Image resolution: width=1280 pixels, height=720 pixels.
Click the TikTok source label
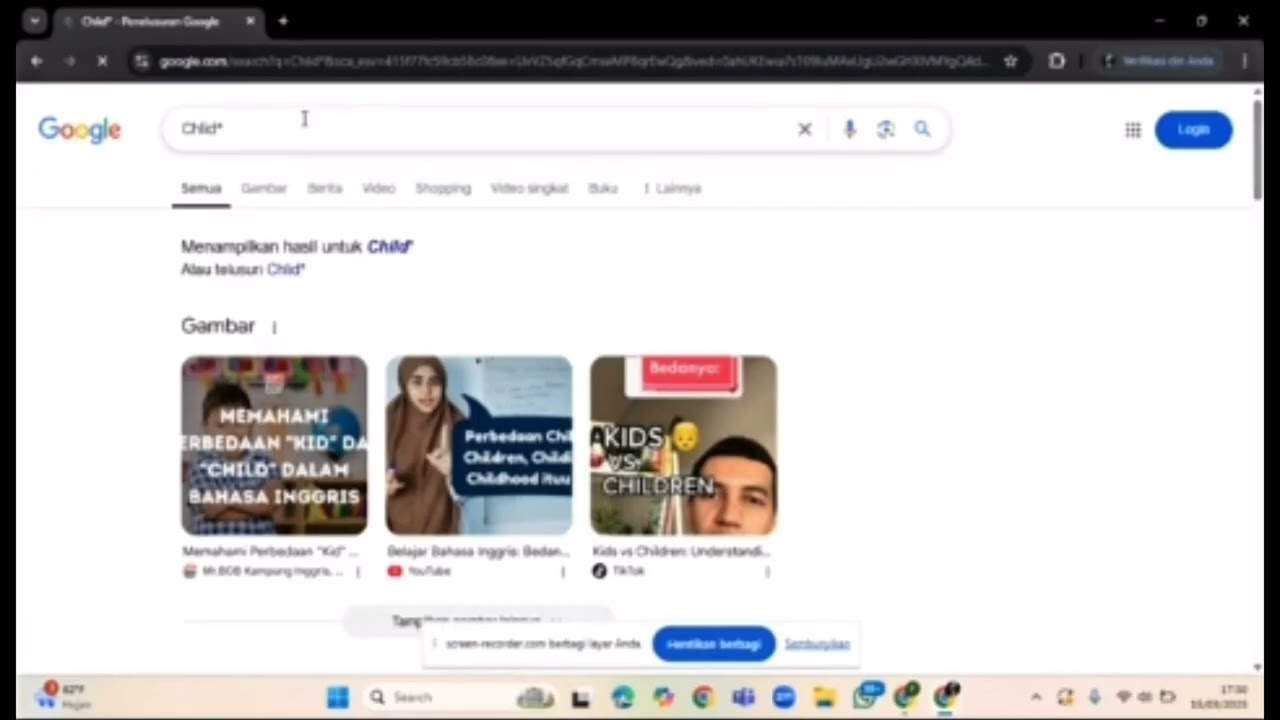click(x=629, y=571)
